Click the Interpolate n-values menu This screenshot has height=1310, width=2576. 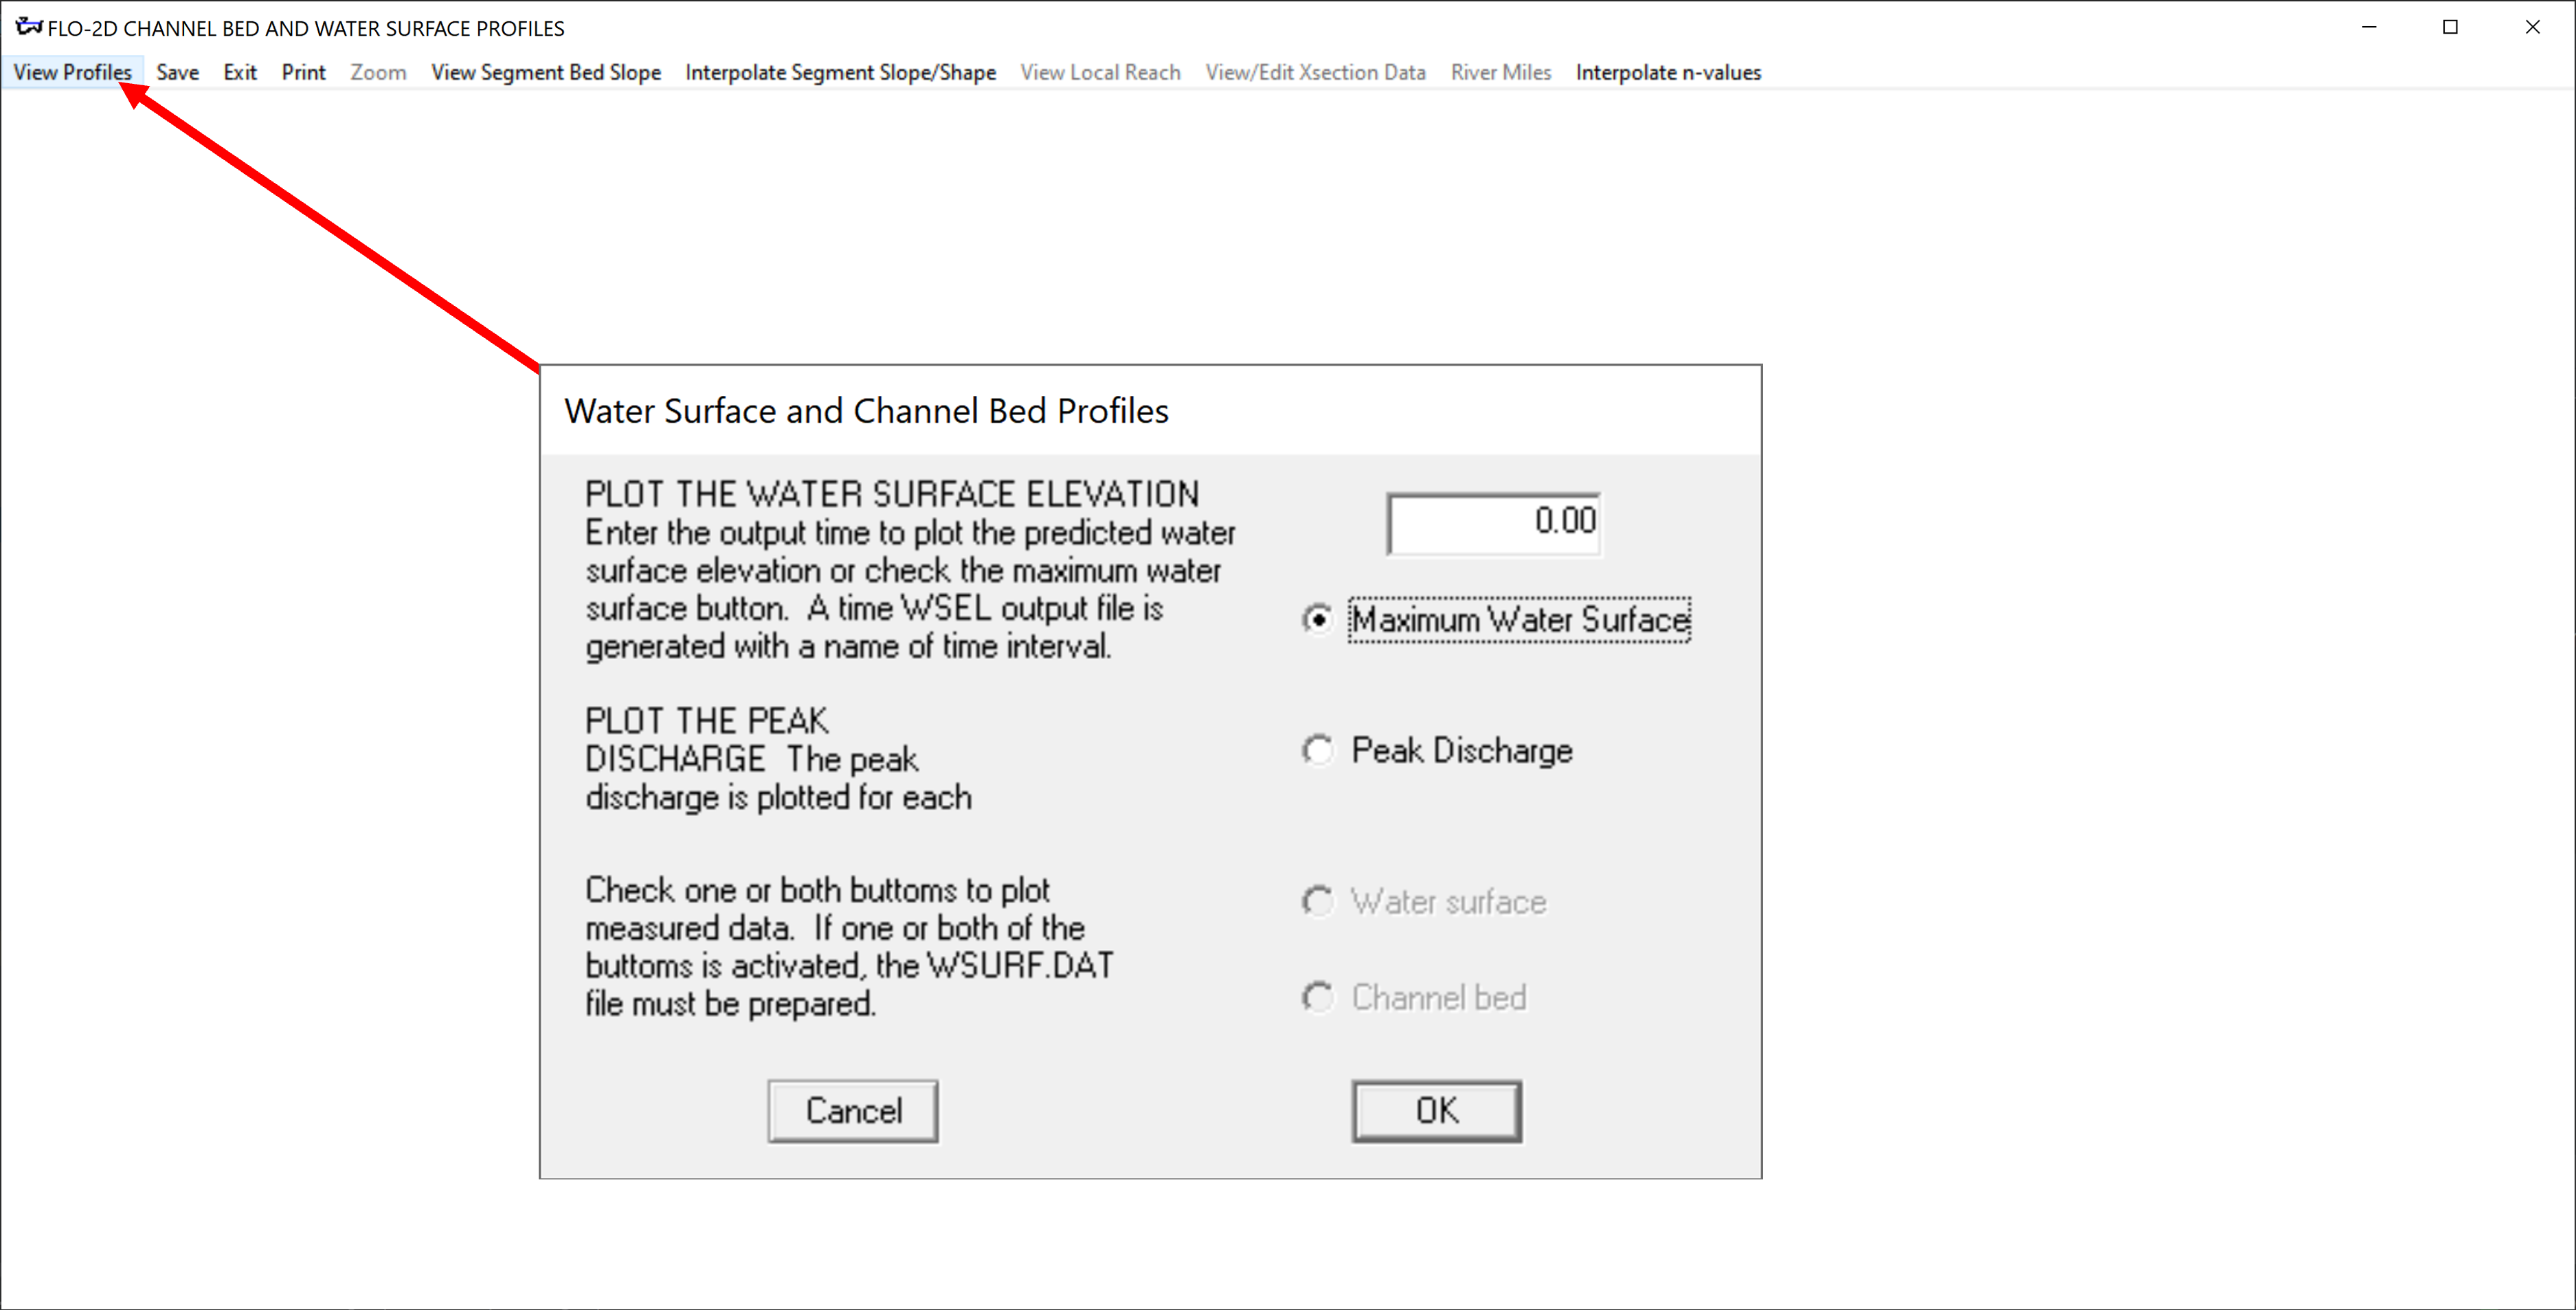click(1668, 72)
